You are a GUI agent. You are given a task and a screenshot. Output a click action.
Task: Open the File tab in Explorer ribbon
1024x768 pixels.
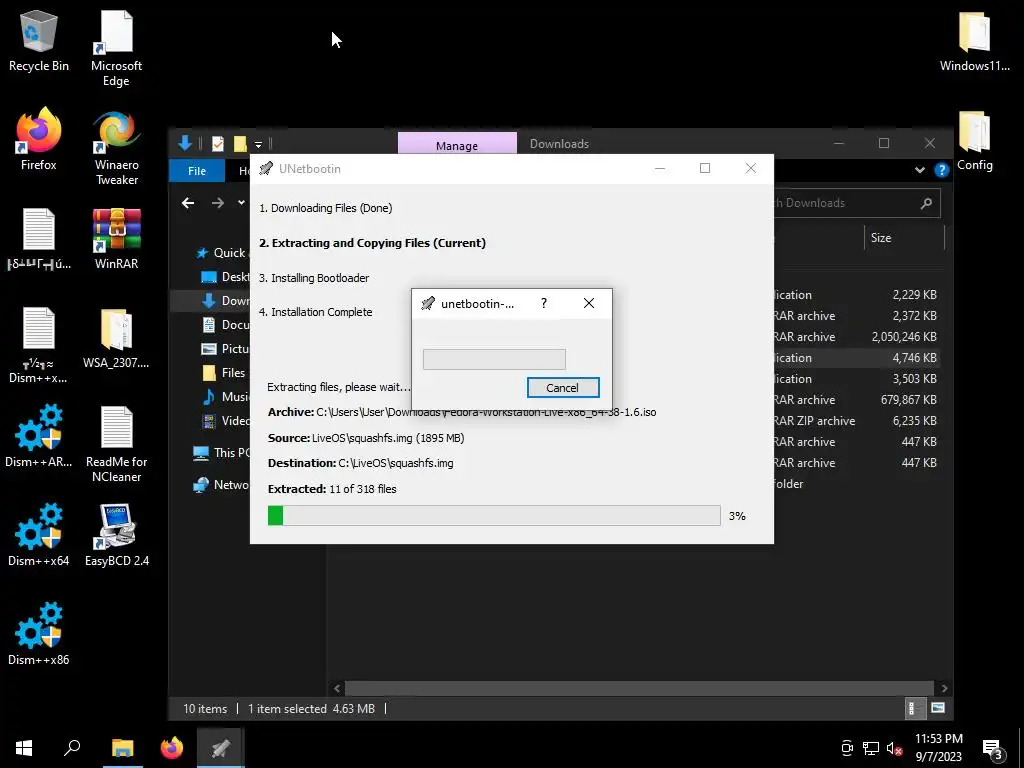[x=197, y=170]
